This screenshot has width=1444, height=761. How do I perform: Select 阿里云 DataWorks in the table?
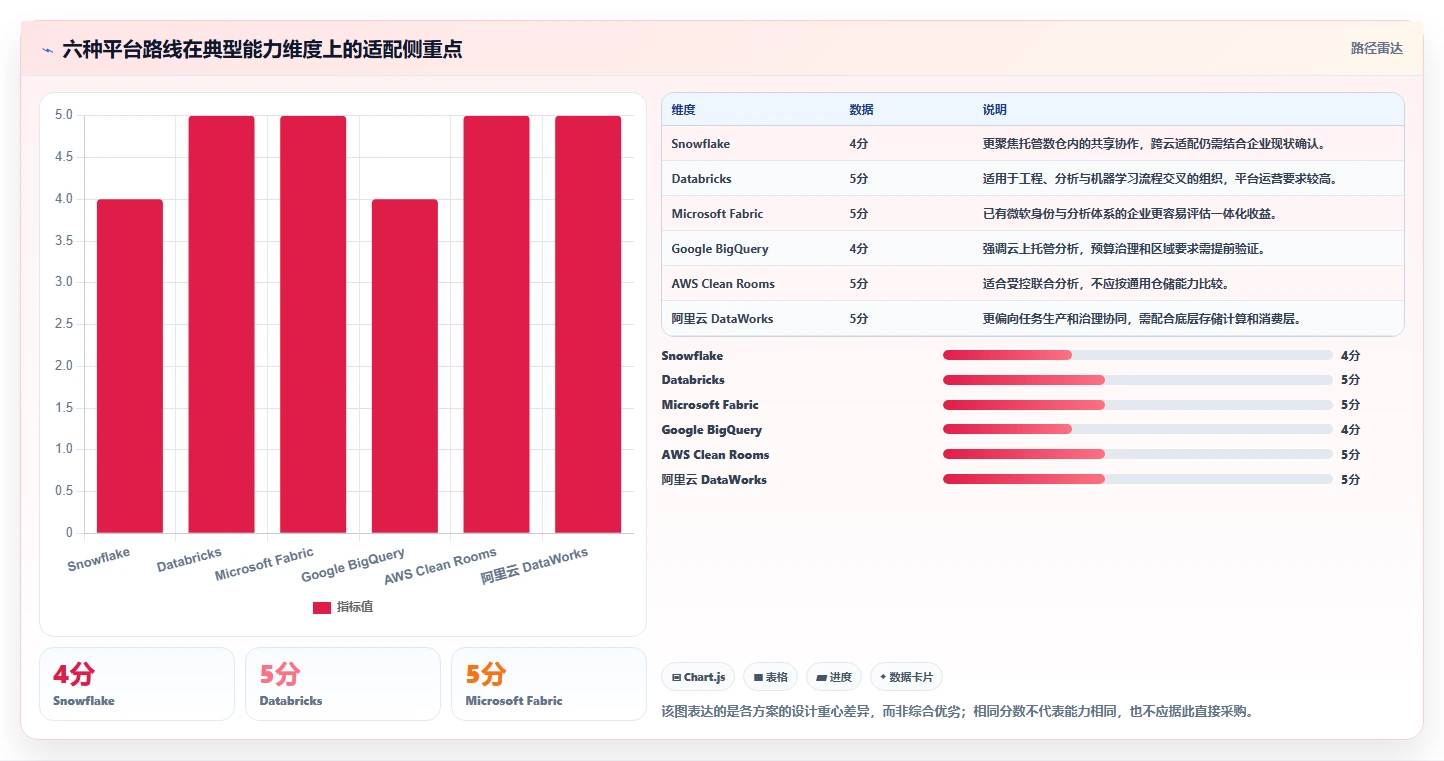point(722,319)
